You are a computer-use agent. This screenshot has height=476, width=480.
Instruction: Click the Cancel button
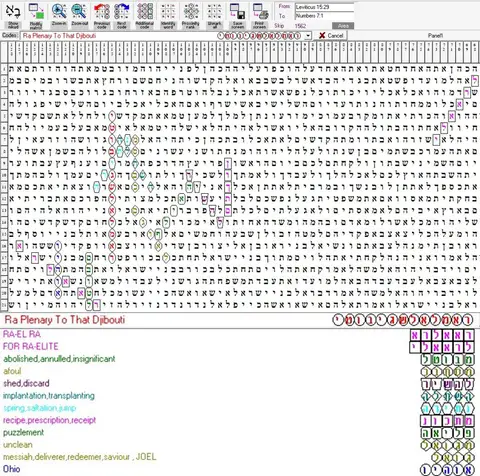pyautogui.click(x=331, y=36)
